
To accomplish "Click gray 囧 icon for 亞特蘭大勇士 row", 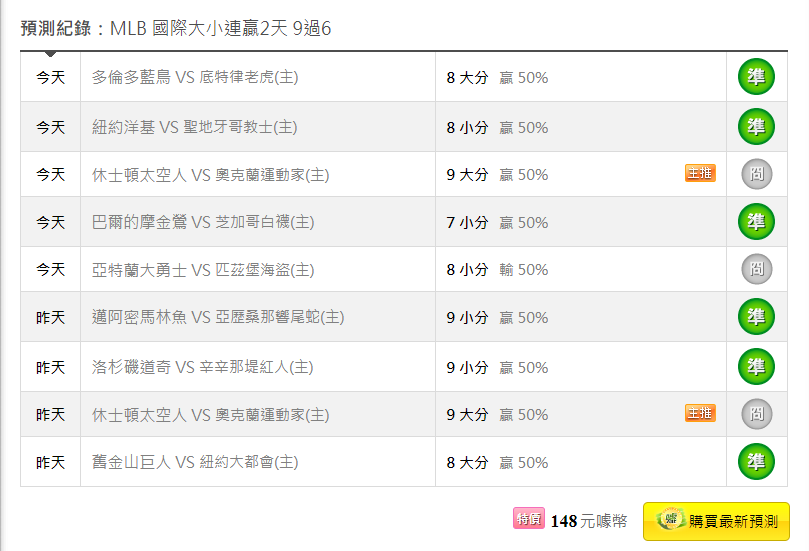I will point(756,269).
